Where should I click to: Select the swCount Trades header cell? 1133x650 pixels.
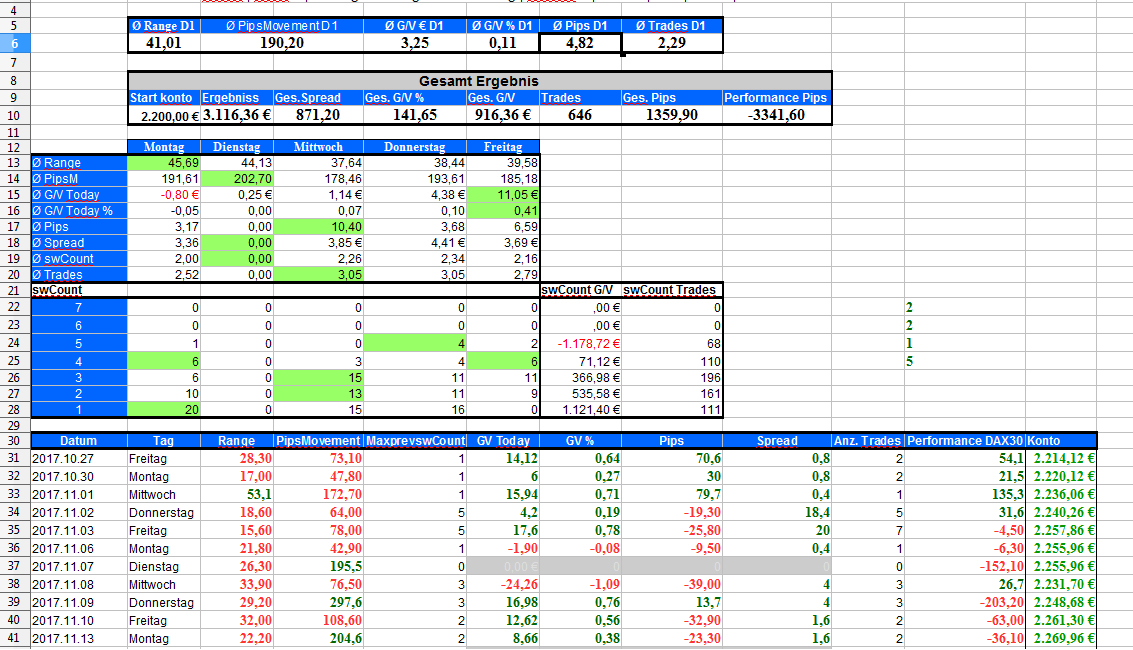click(671, 290)
